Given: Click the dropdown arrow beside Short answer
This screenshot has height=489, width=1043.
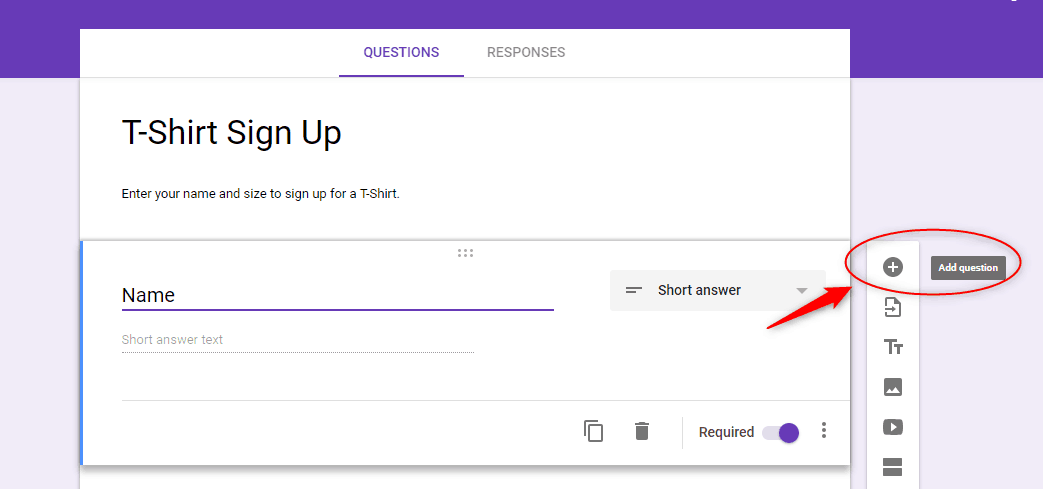Looking at the screenshot, I should pyautogui.click(x=802, y=291).
